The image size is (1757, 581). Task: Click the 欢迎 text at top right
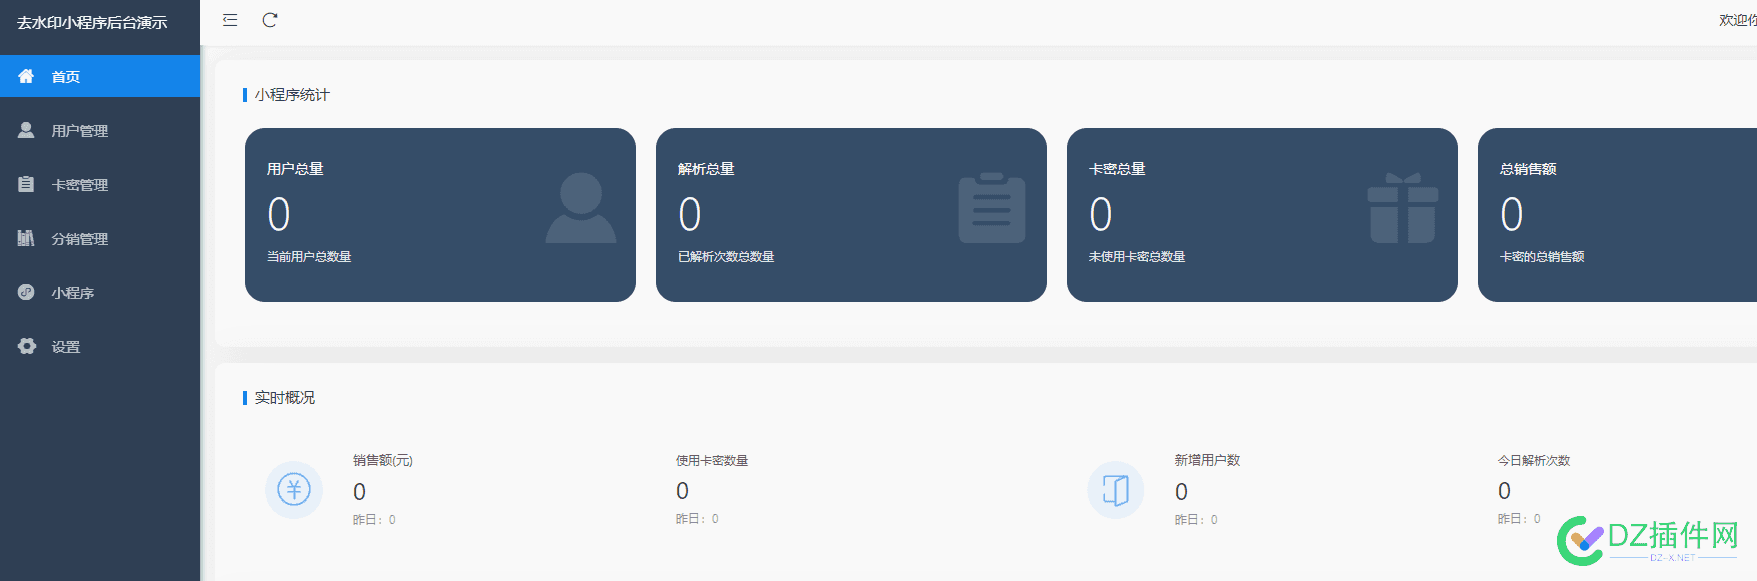pyautogui.click(x=1738, y=20)
